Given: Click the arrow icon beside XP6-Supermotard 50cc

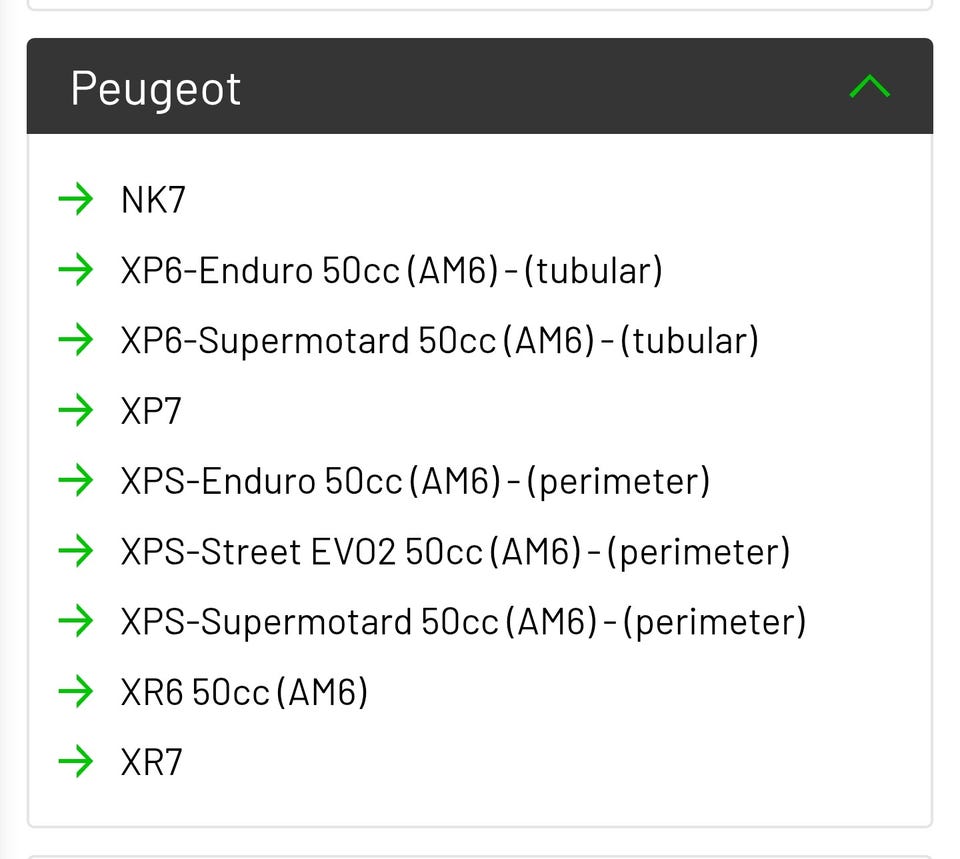Looking at the screenshot, I should [x=76, y=340].
